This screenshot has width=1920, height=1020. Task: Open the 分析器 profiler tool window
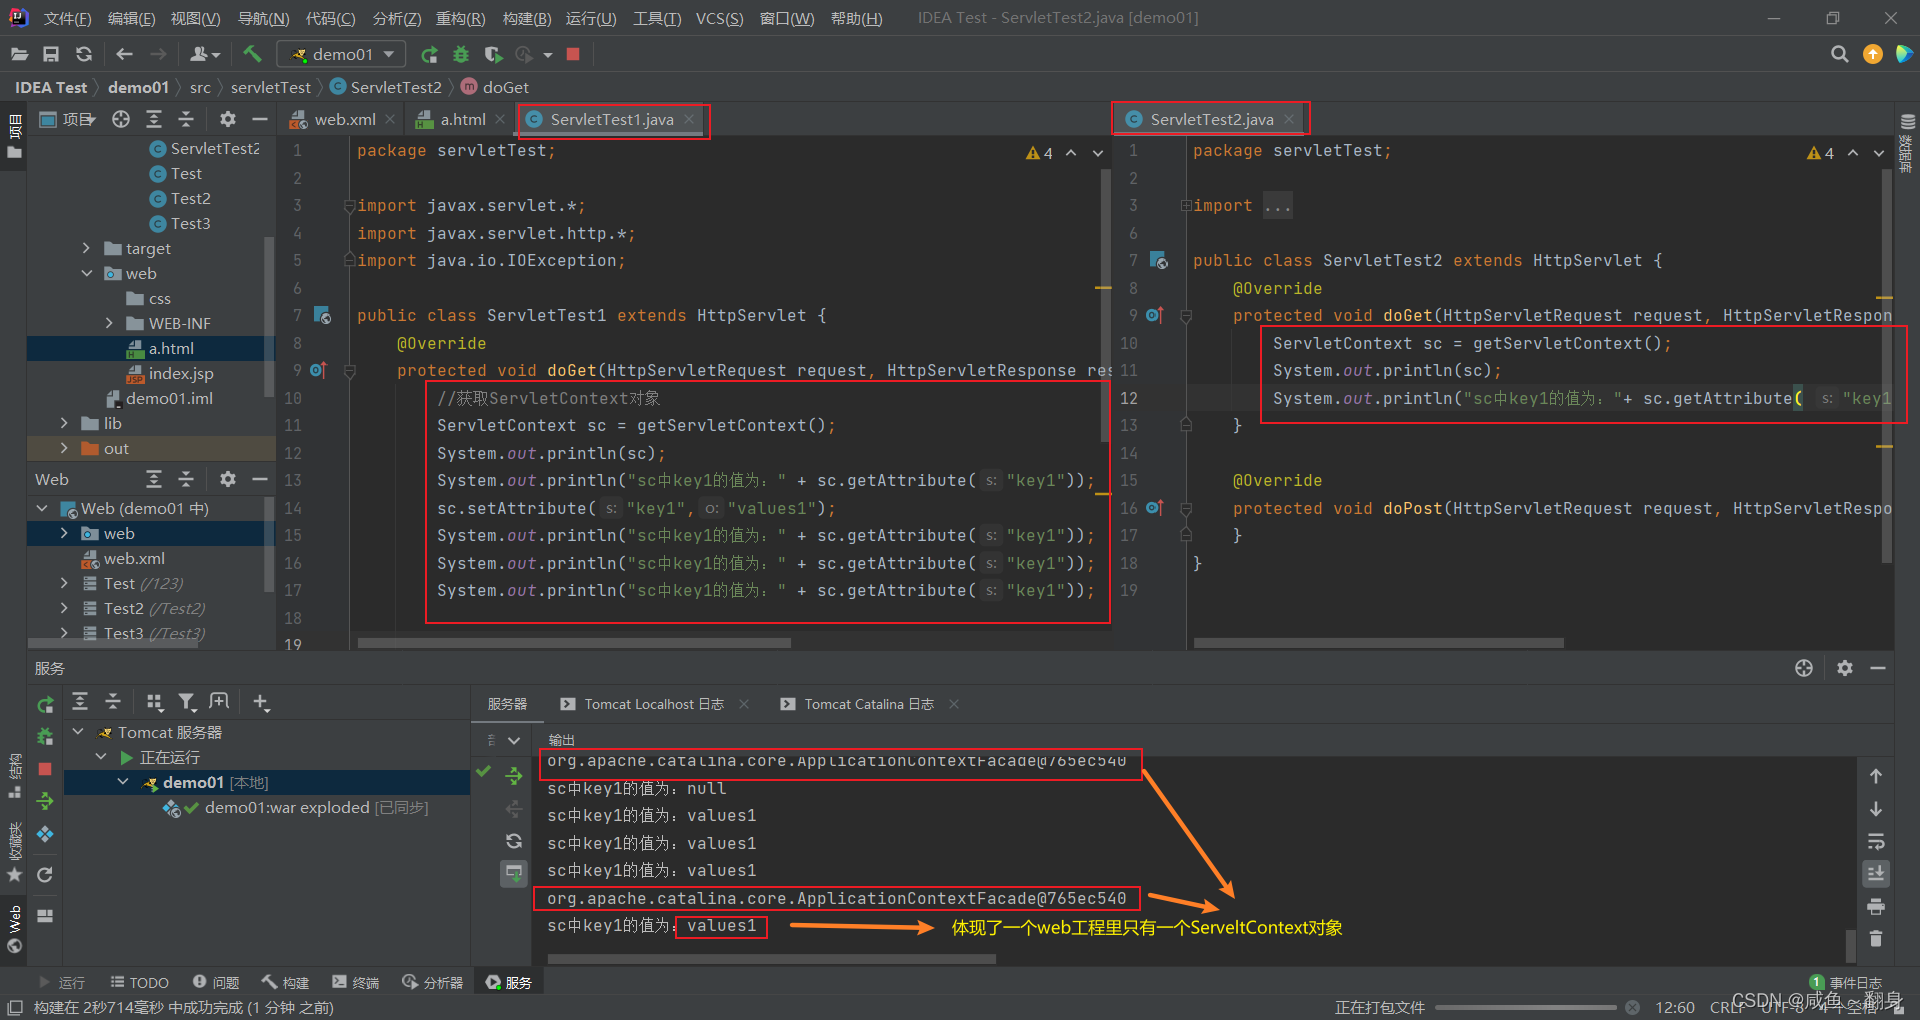click(433, 982)
